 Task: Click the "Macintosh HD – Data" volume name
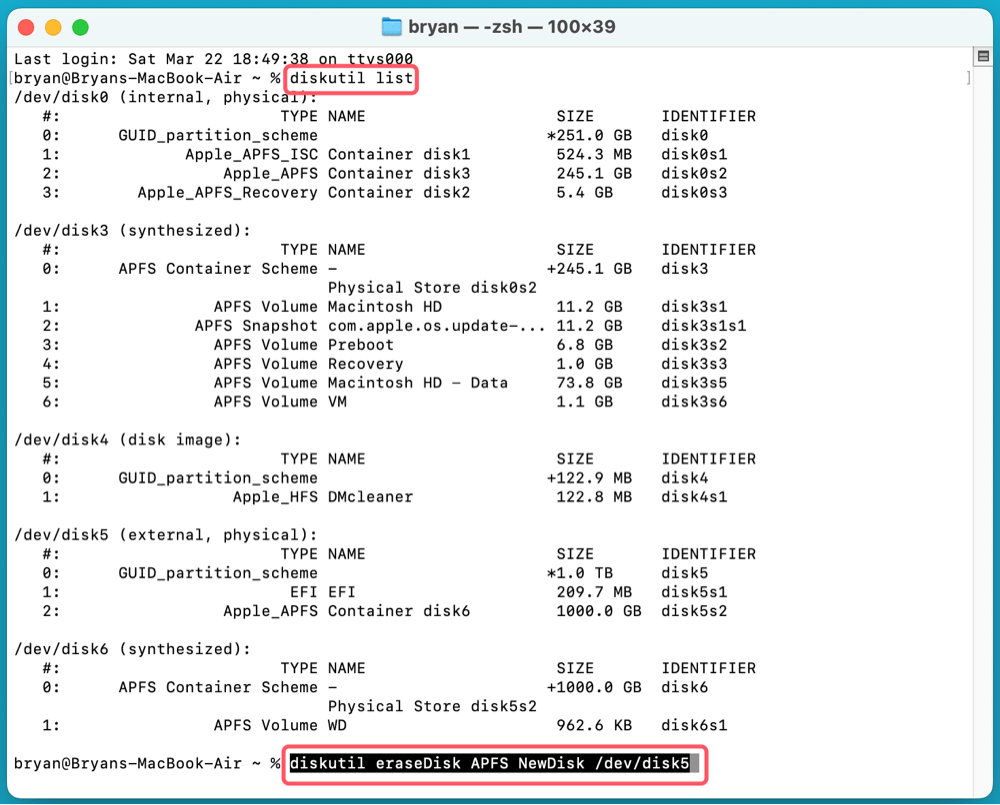coord(417,383)
